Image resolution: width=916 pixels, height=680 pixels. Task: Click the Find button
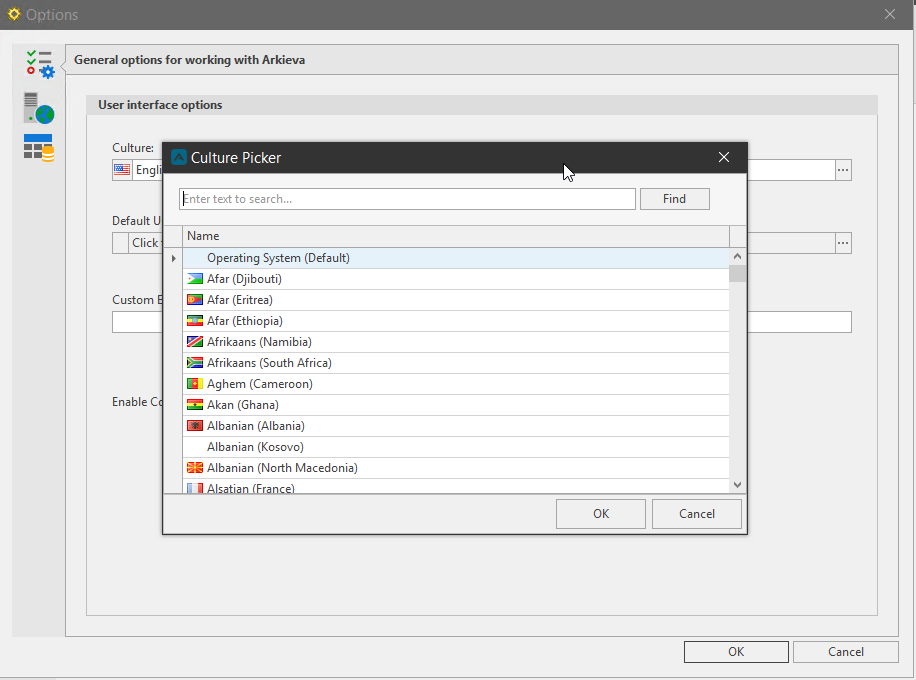[x=675, y=199]
